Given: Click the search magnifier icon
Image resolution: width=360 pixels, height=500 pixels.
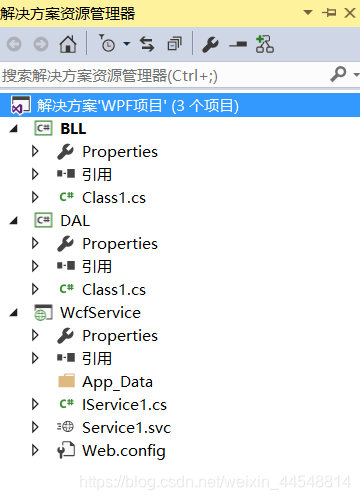Looking at the screenshot, I should [x=338, y=74].
